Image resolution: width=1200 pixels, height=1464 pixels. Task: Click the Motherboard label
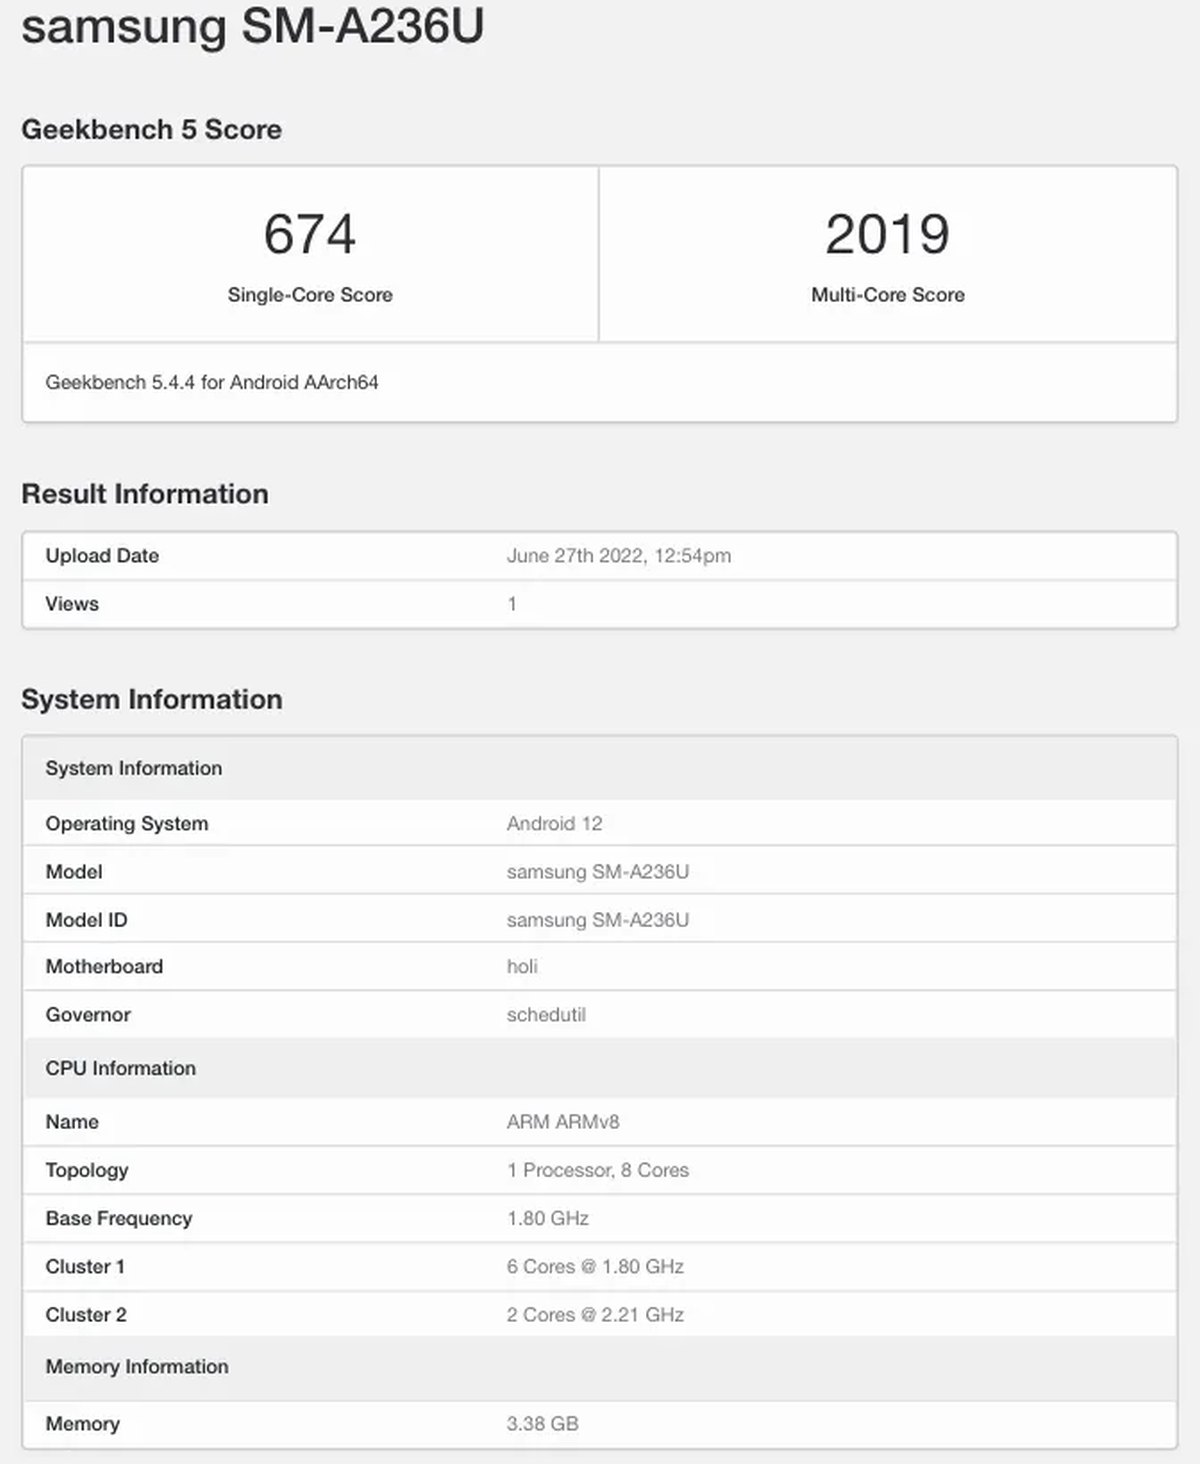pos(104,967)
